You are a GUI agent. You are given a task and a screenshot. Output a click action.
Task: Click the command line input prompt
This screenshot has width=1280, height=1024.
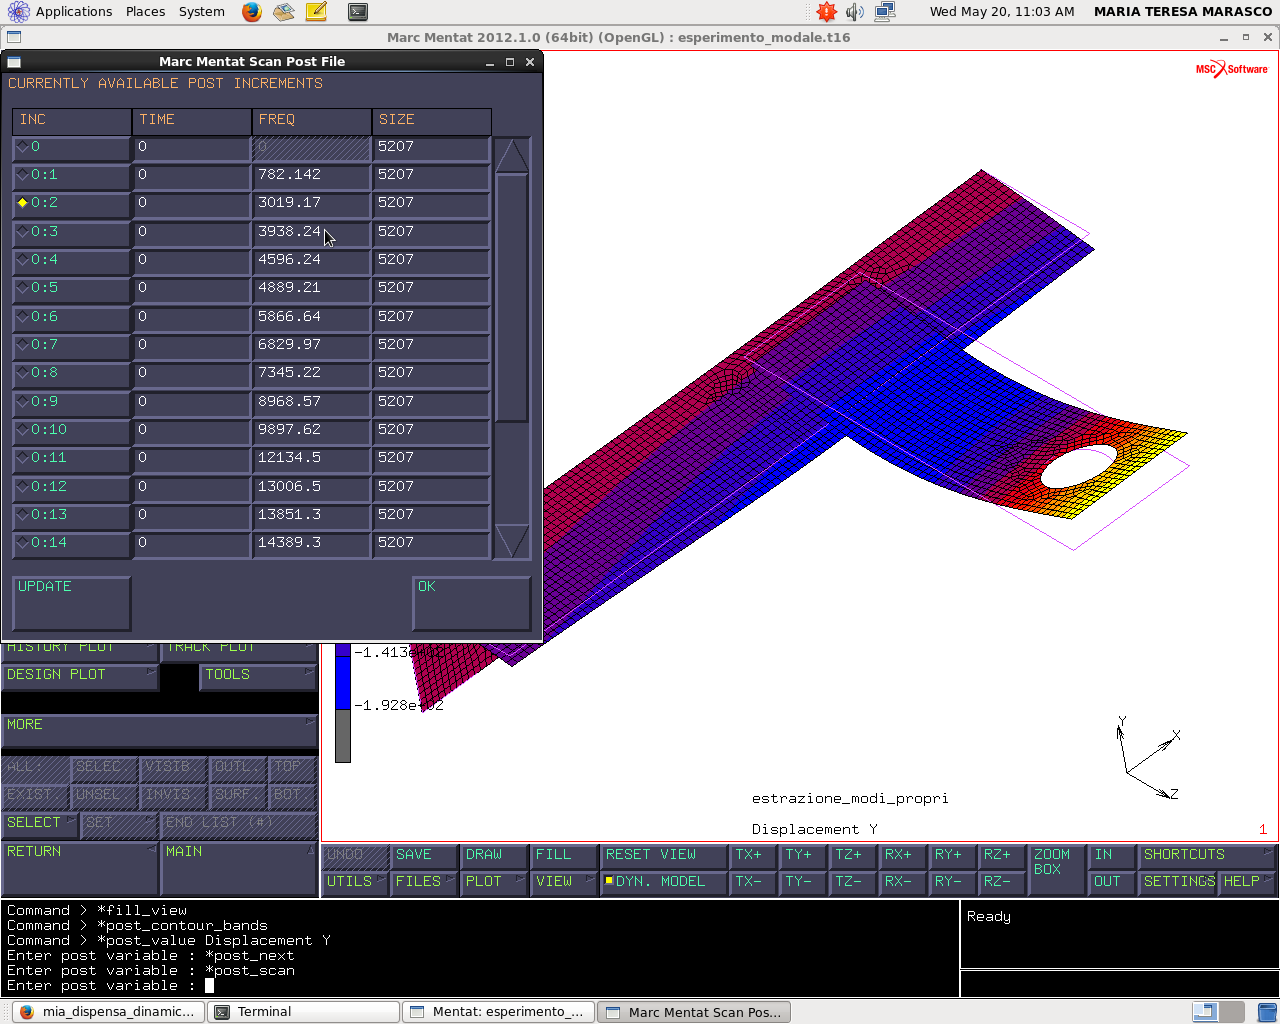click(209, 986)
